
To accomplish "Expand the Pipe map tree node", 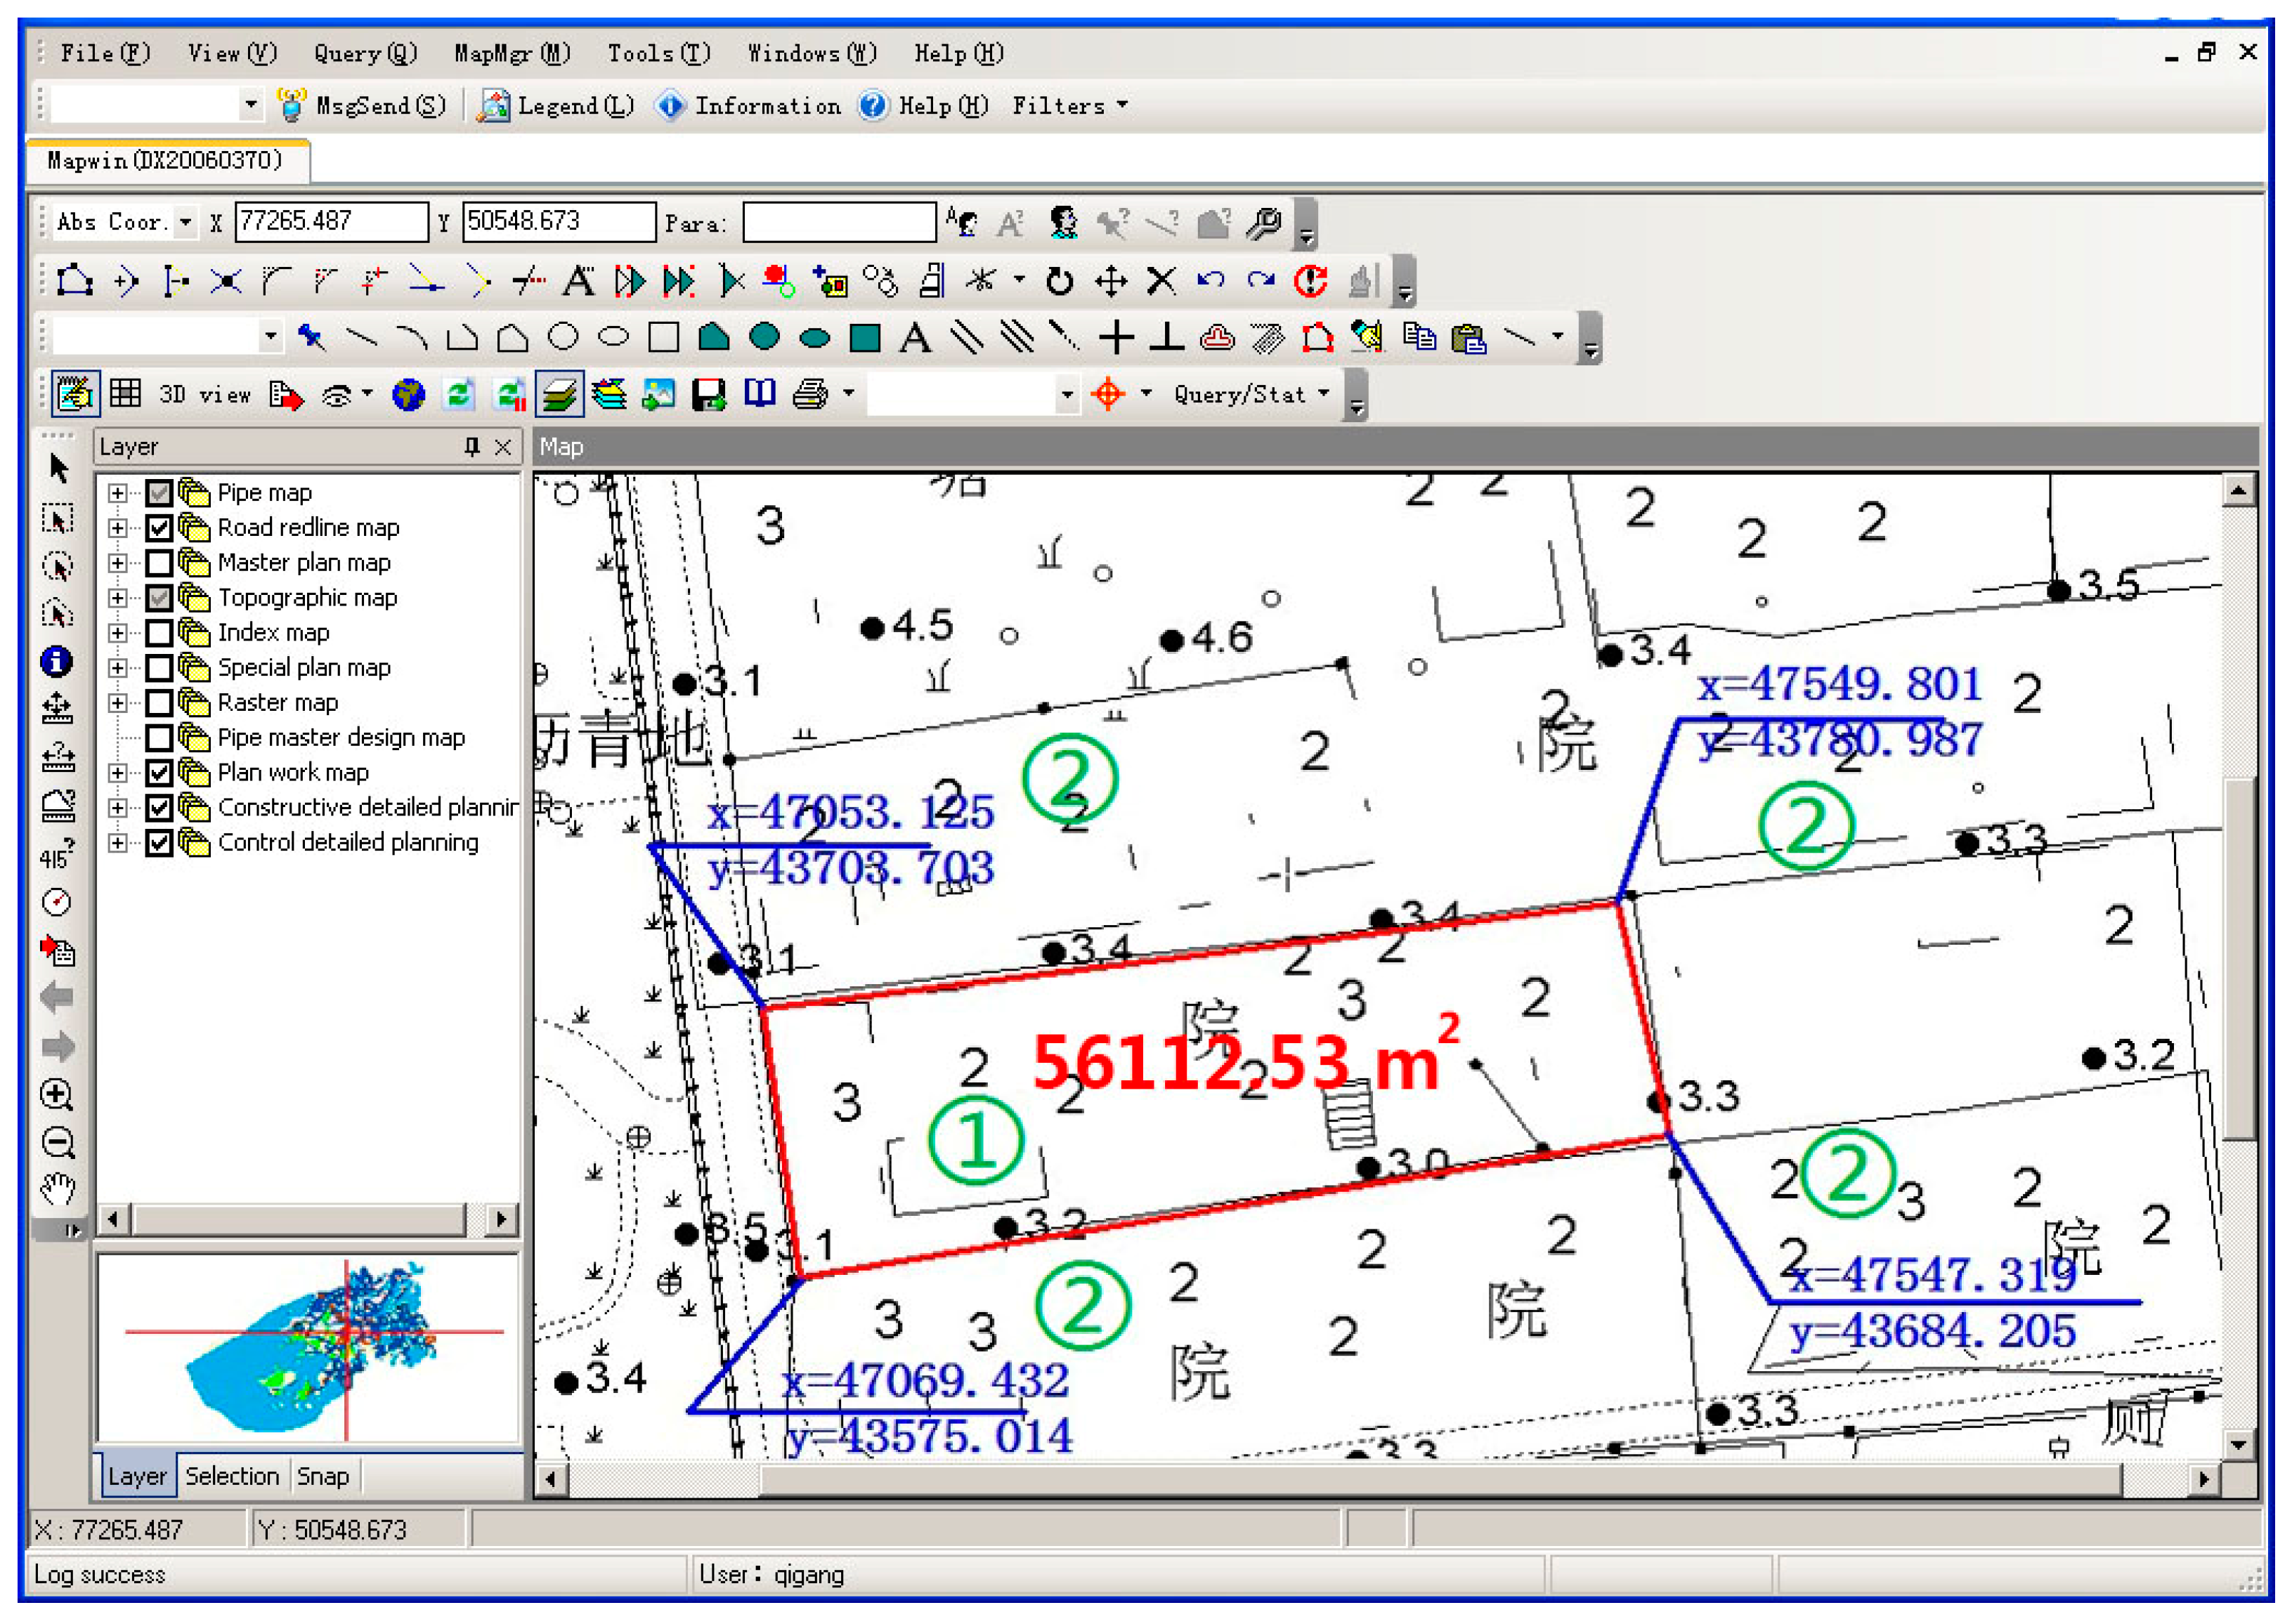I will (x=118, y=493).
